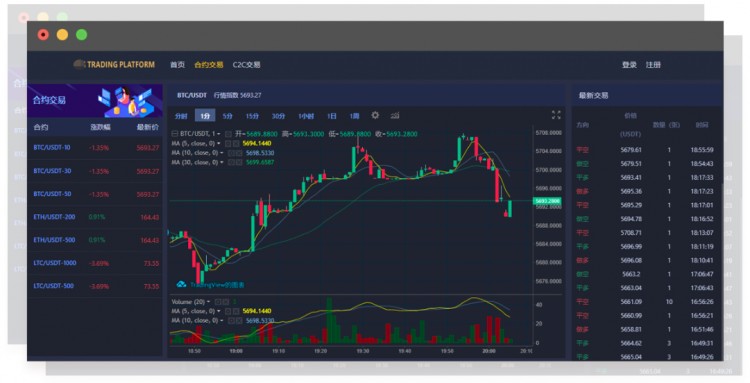Viewport: 750px width, 383px height.
Task: Expand BTC/USDT, 1 legend dropdown arrow
Action: [x=219, y=134]
